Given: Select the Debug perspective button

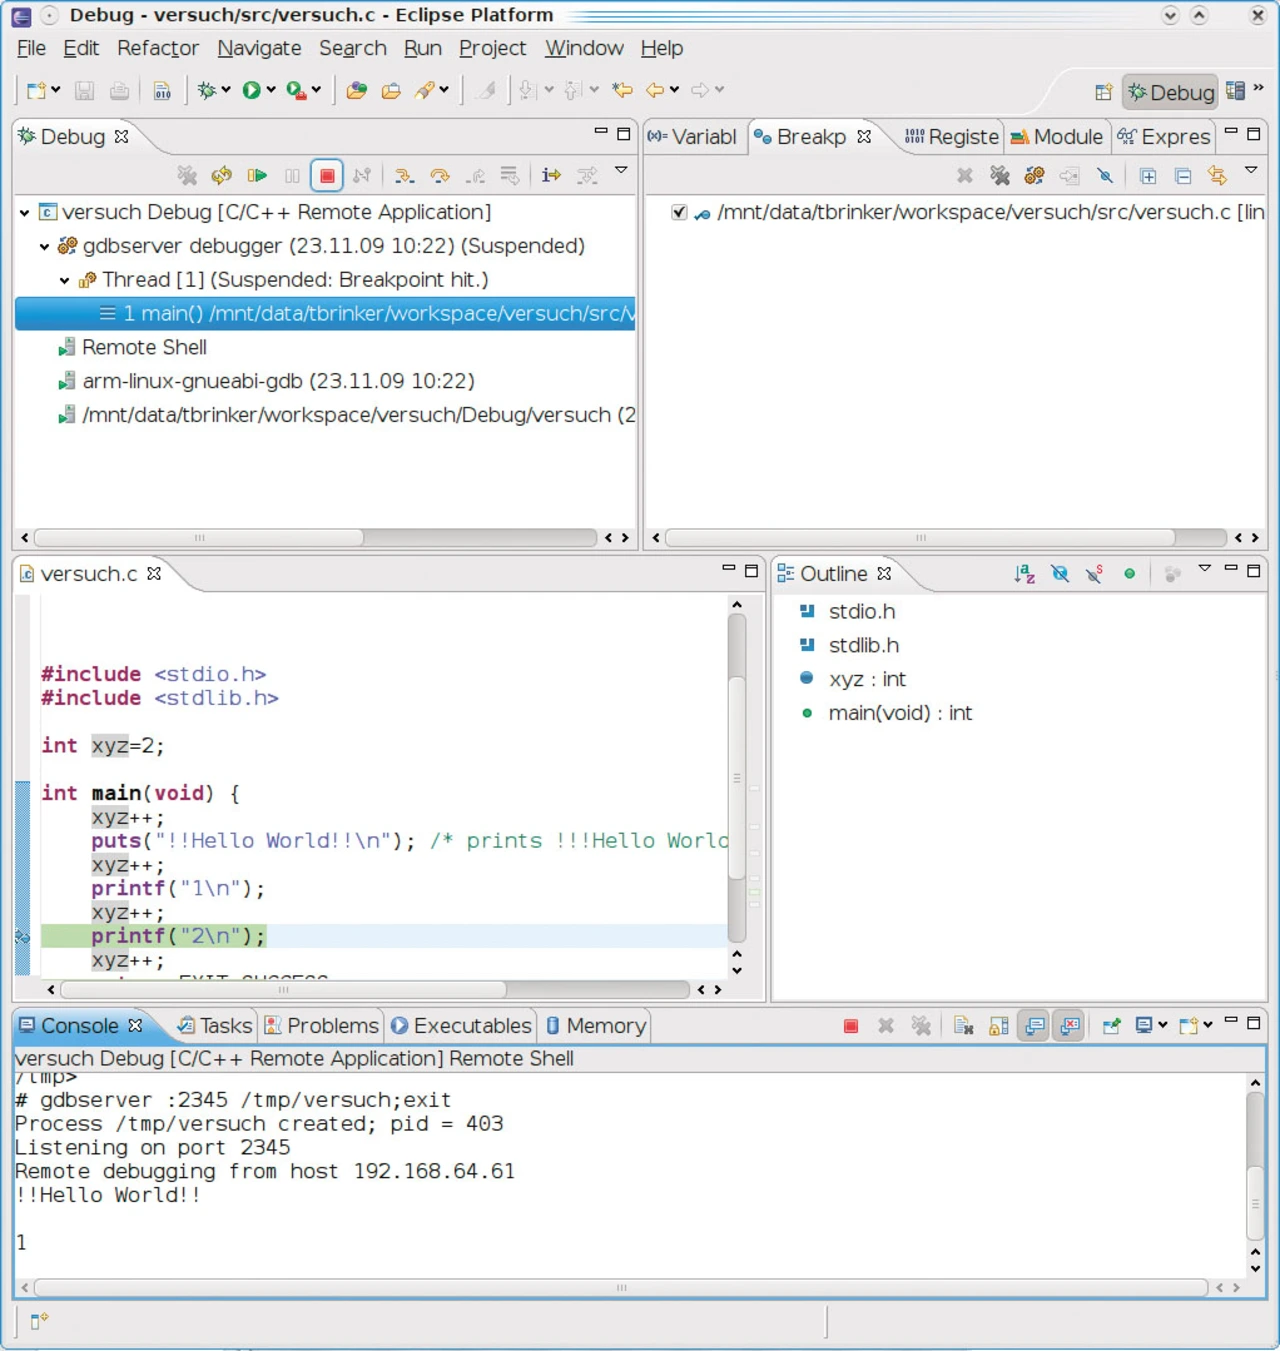Looking at the screenshot, I should (1170, 92).
